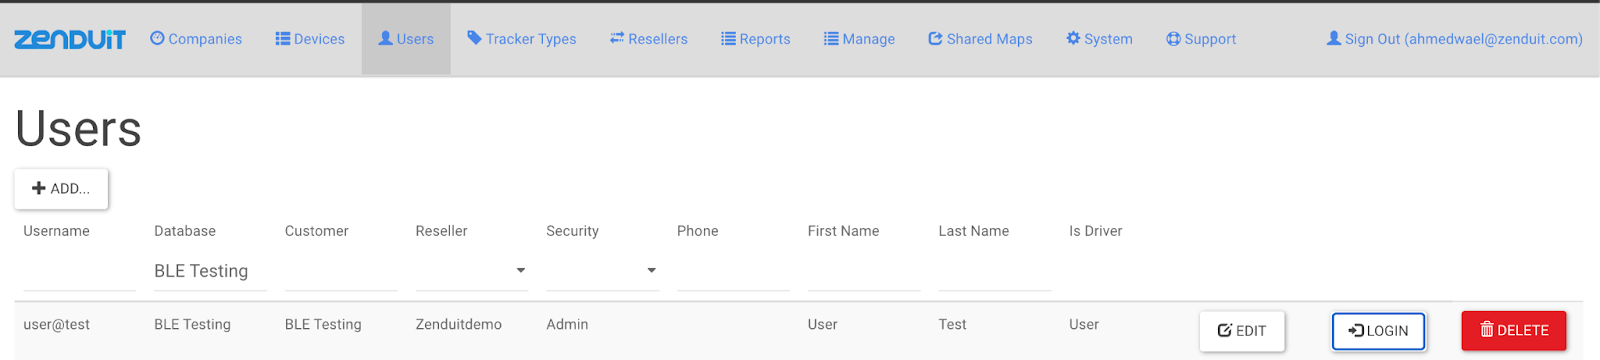Open the Devices list icon
Screen dimensions: 1600x360
[x=282, y=38]
